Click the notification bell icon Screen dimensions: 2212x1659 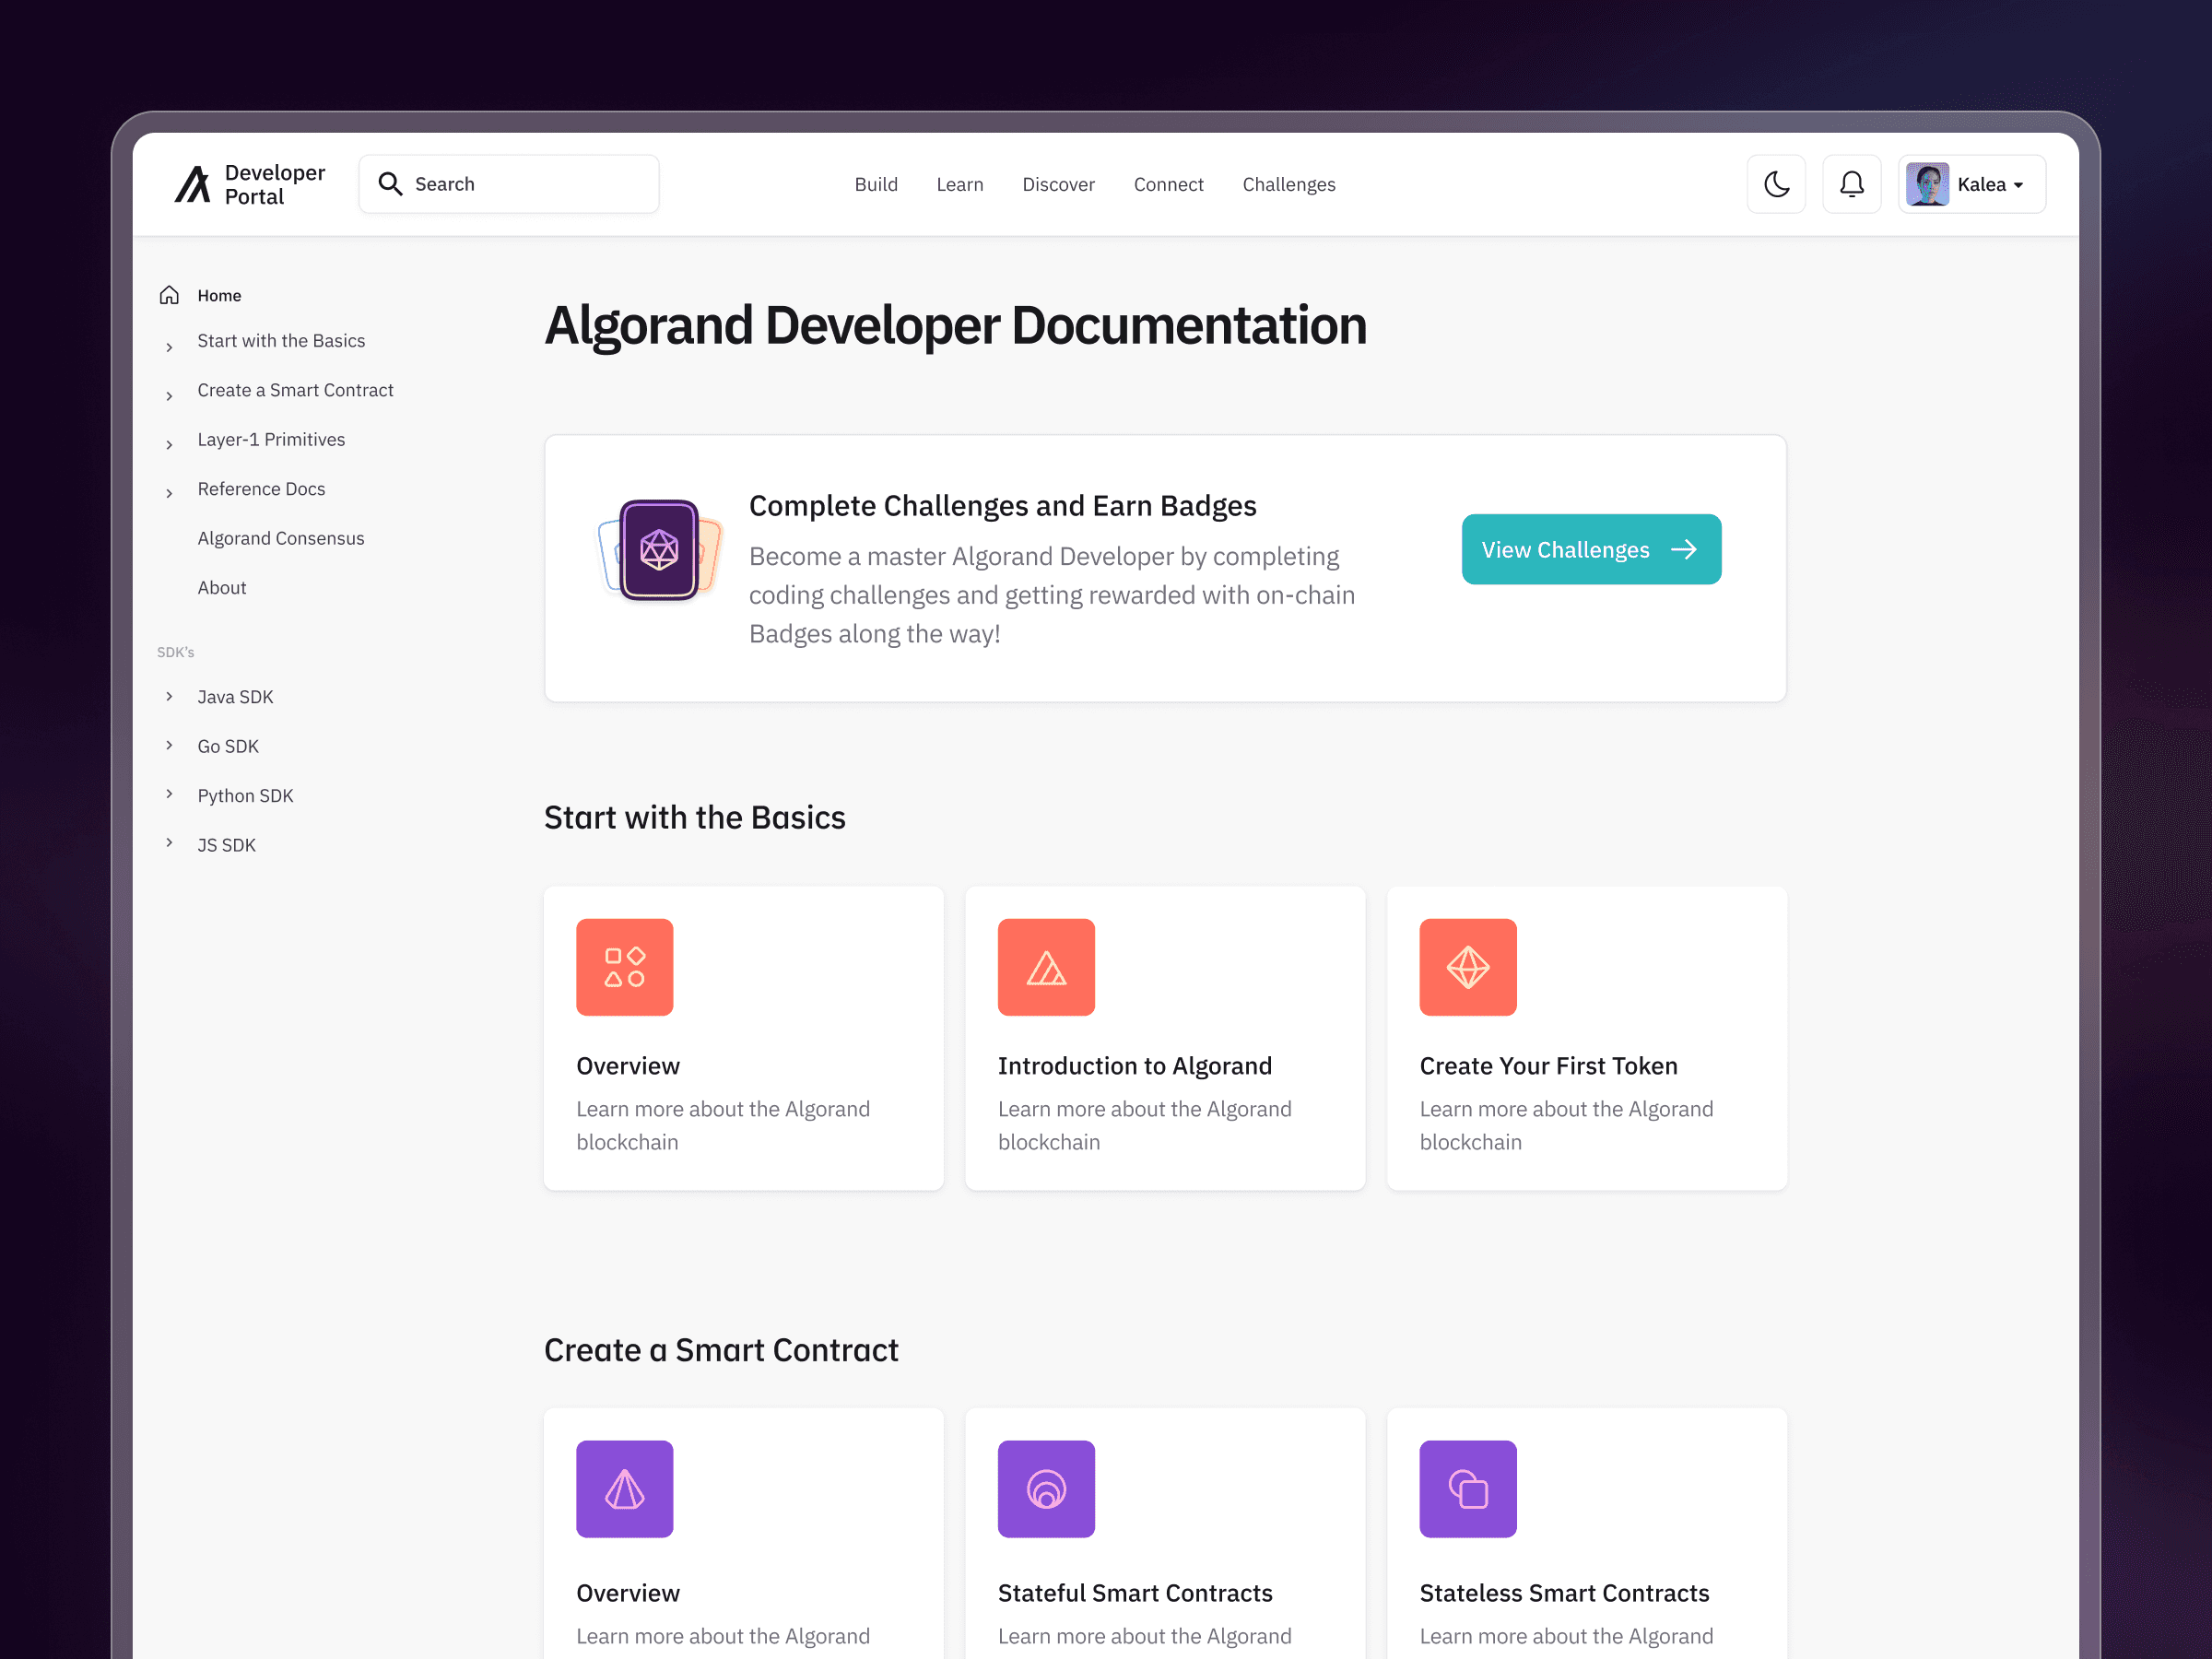[1851, 184]
